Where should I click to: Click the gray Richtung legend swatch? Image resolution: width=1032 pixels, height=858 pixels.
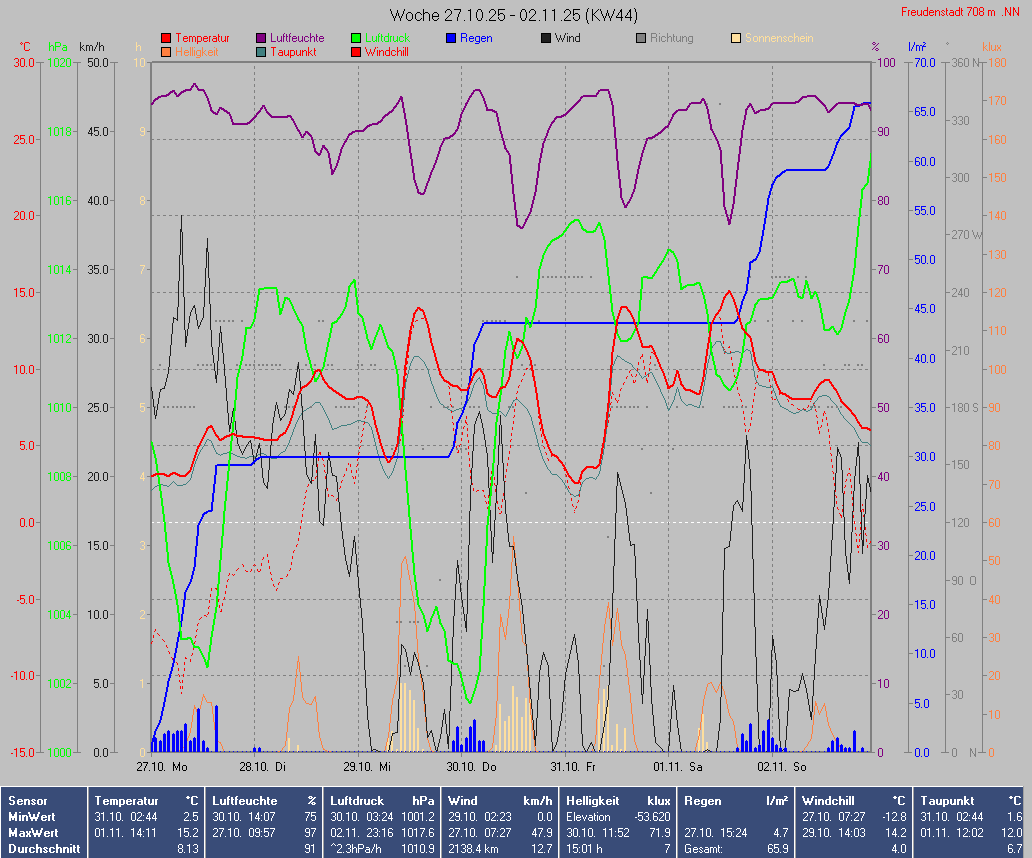(641, 38)
